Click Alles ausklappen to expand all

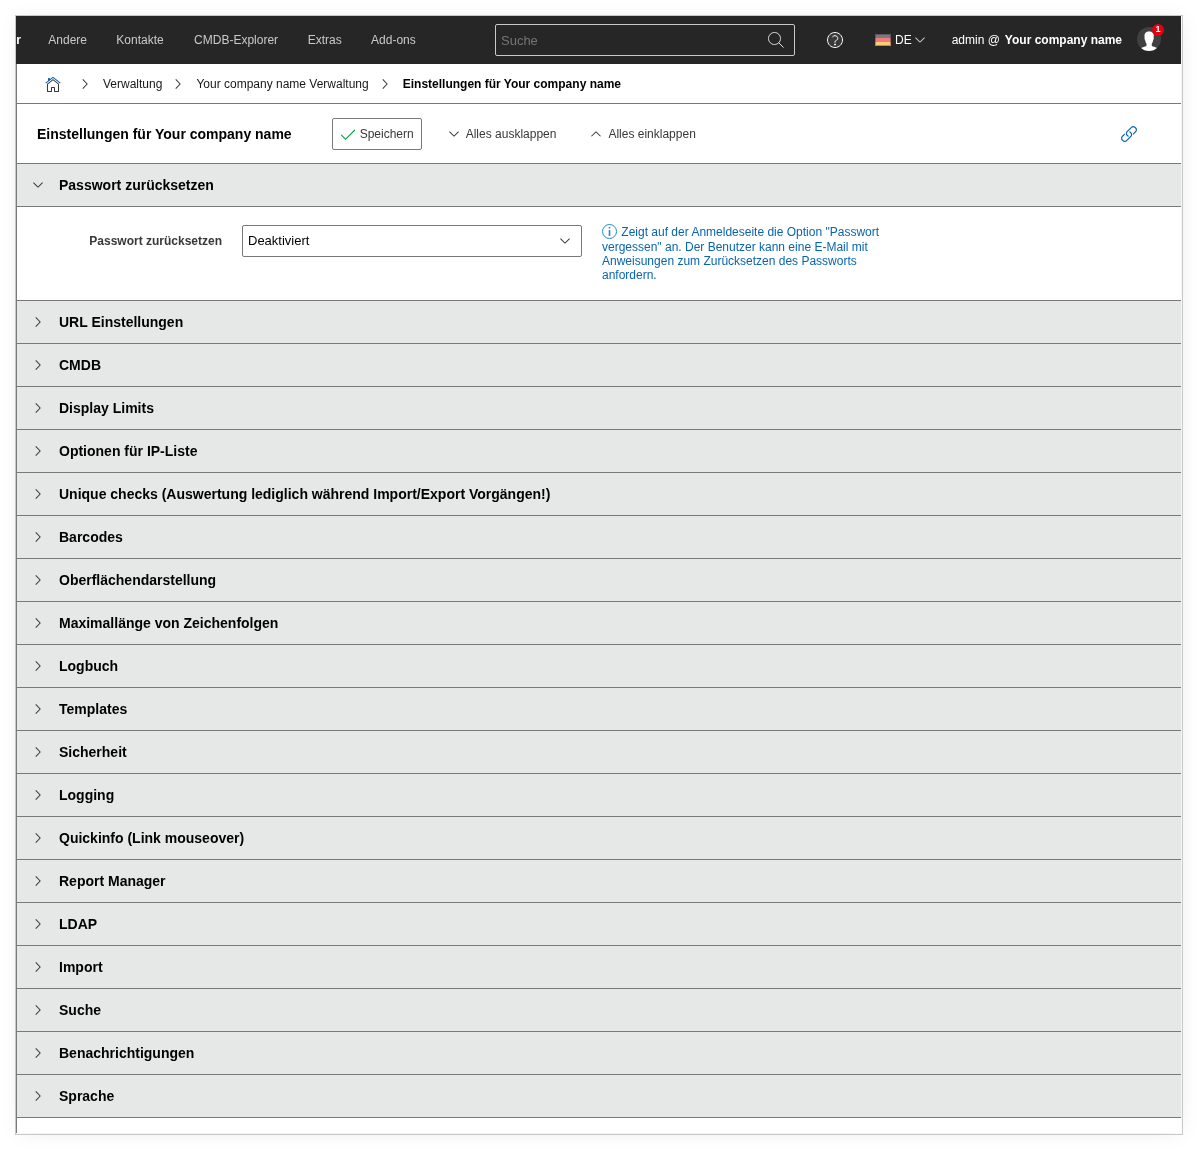pyautogui.click(x=502, y=134)
